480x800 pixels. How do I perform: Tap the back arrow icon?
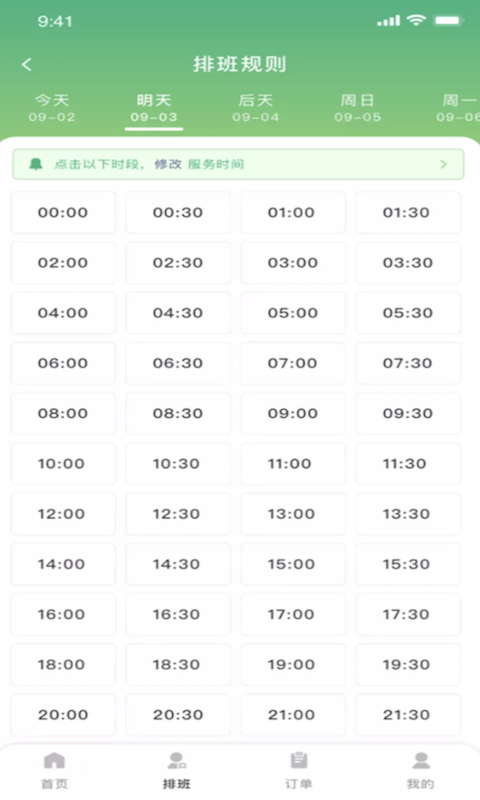[27, 64]
